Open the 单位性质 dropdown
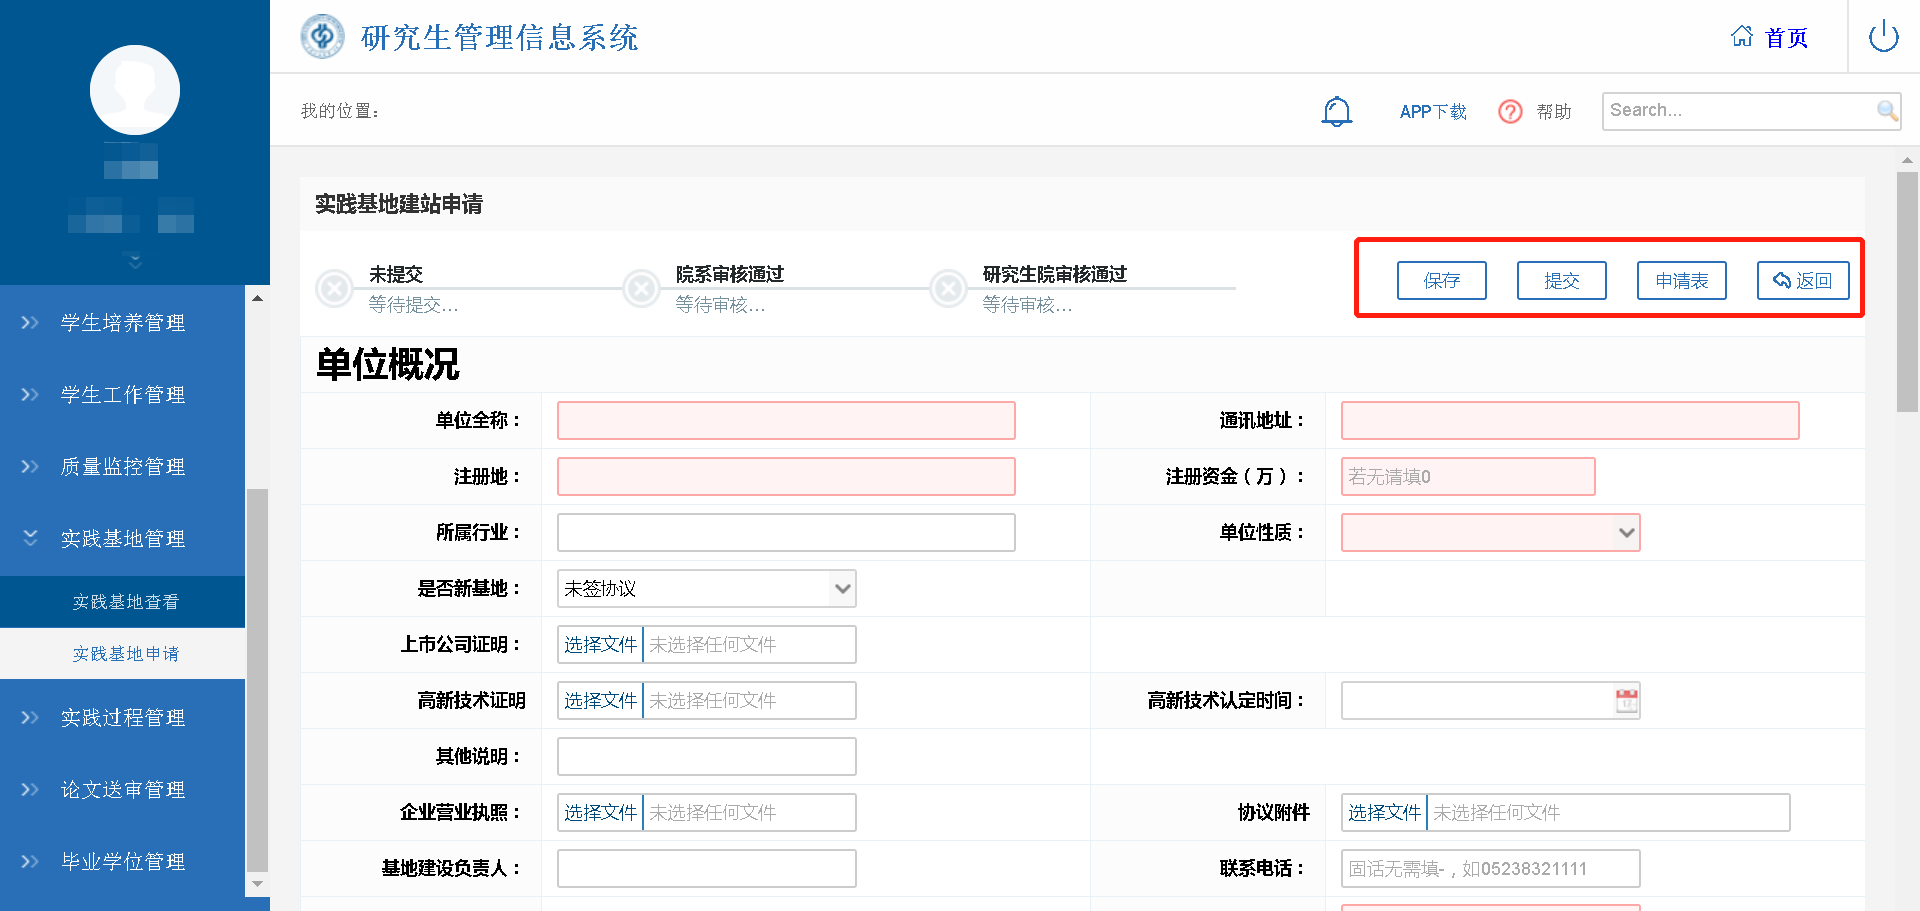The image size is (1920, 911). [x=1490, y=533]
